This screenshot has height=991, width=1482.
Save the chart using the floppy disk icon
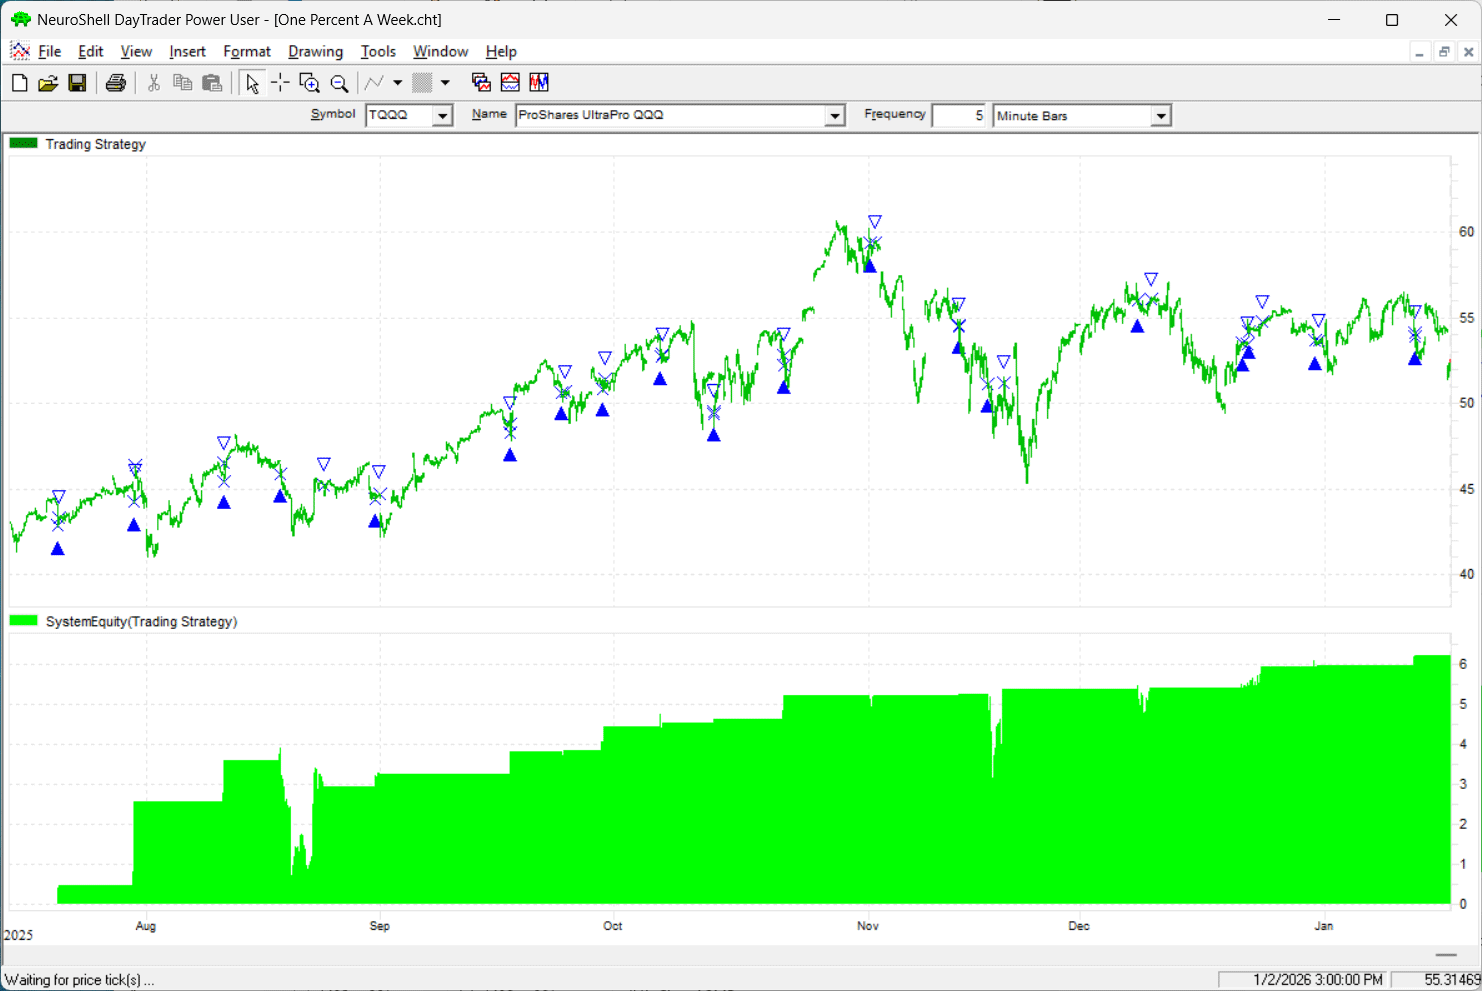coord(77,83)
